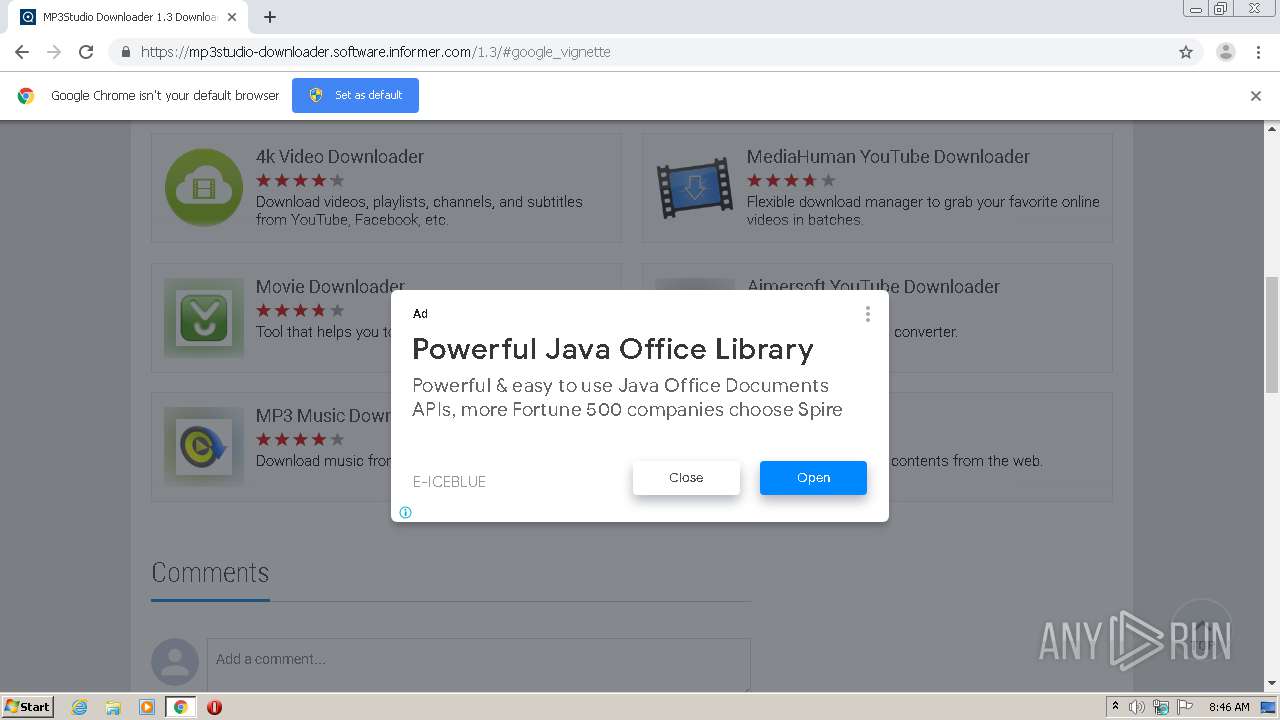1280x720 pixels.
Task: Open Chrome's three-dot menu
Action: coord(1258,52)
